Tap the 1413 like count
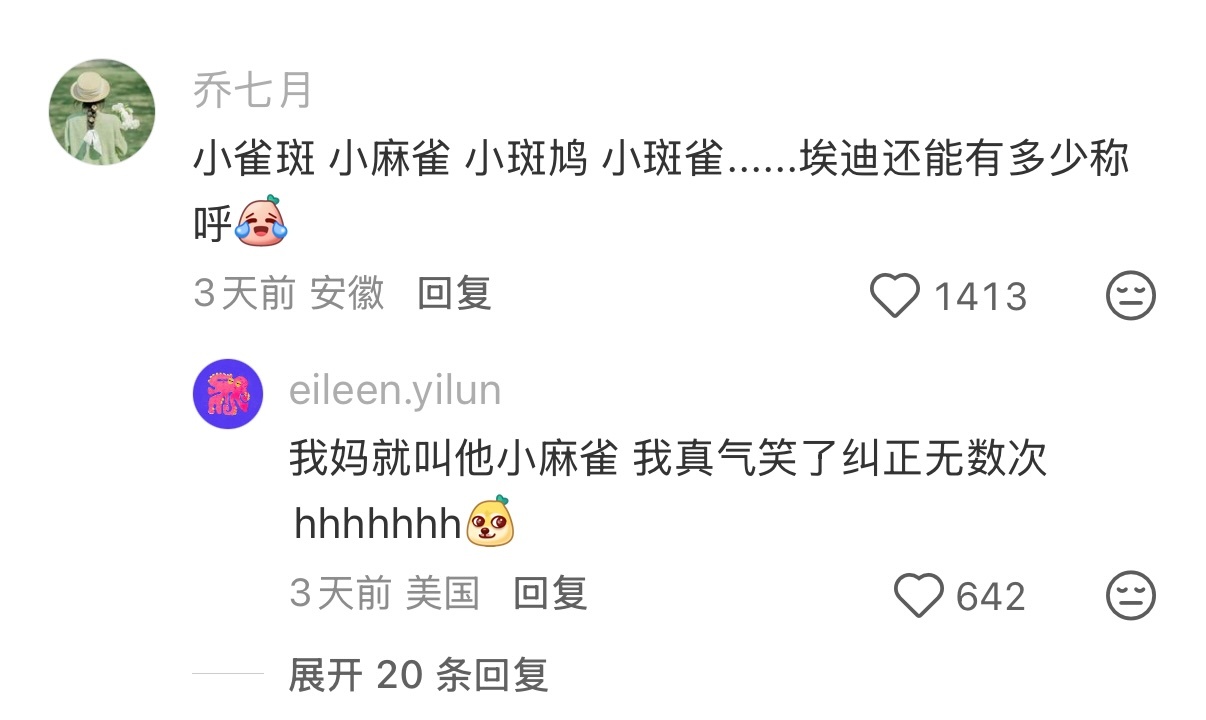The image size is (1206, 720). pos(980,297)
